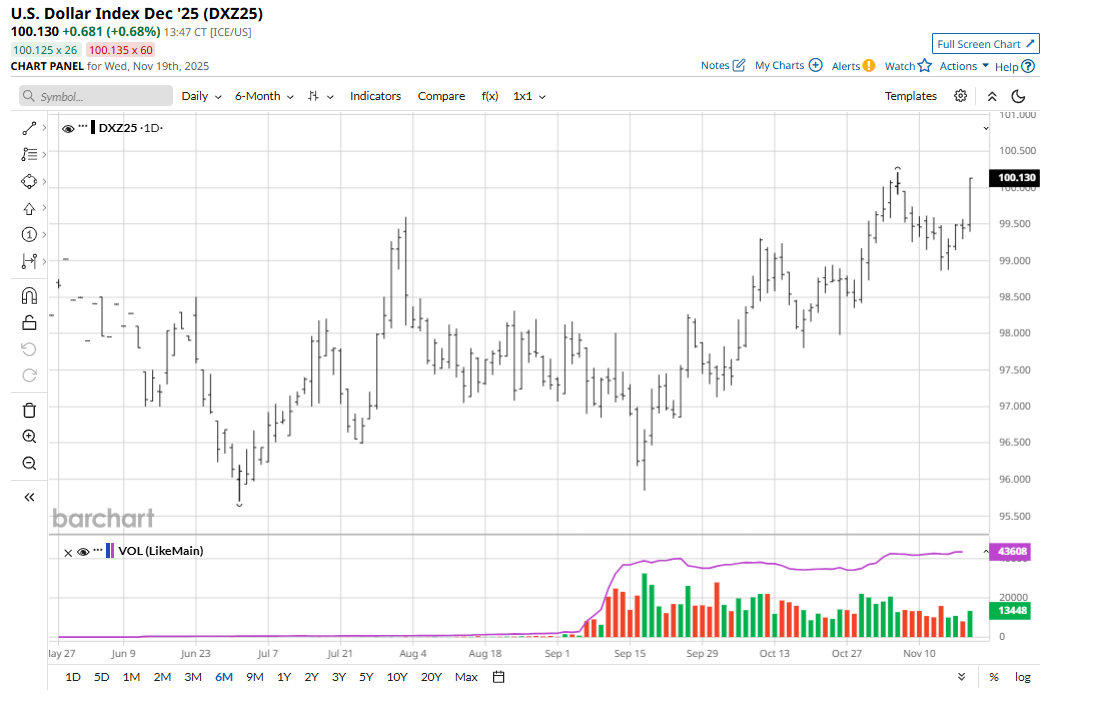This screenshot has width=1102, height=708.
Task: Select the Max time range
Action: 466,677
